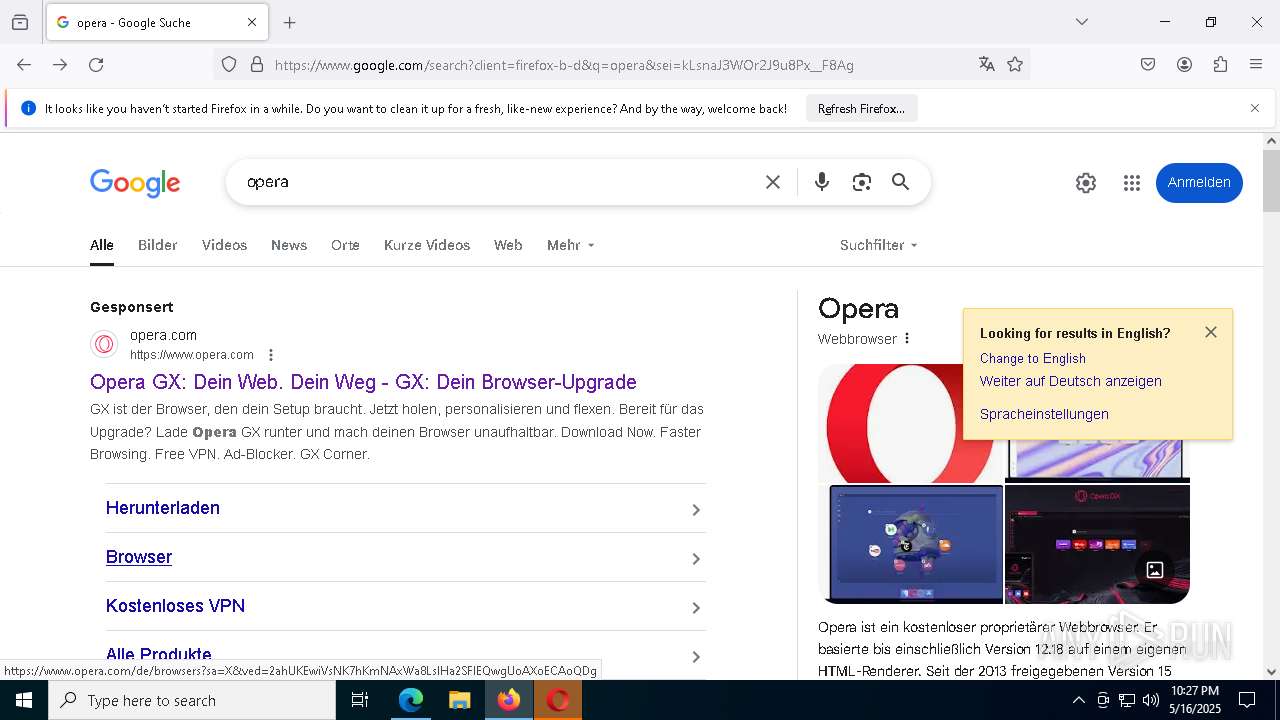Launch Microsoft Edge from taskbar
The image size is (1280, 720).
[x=411, y=700]
